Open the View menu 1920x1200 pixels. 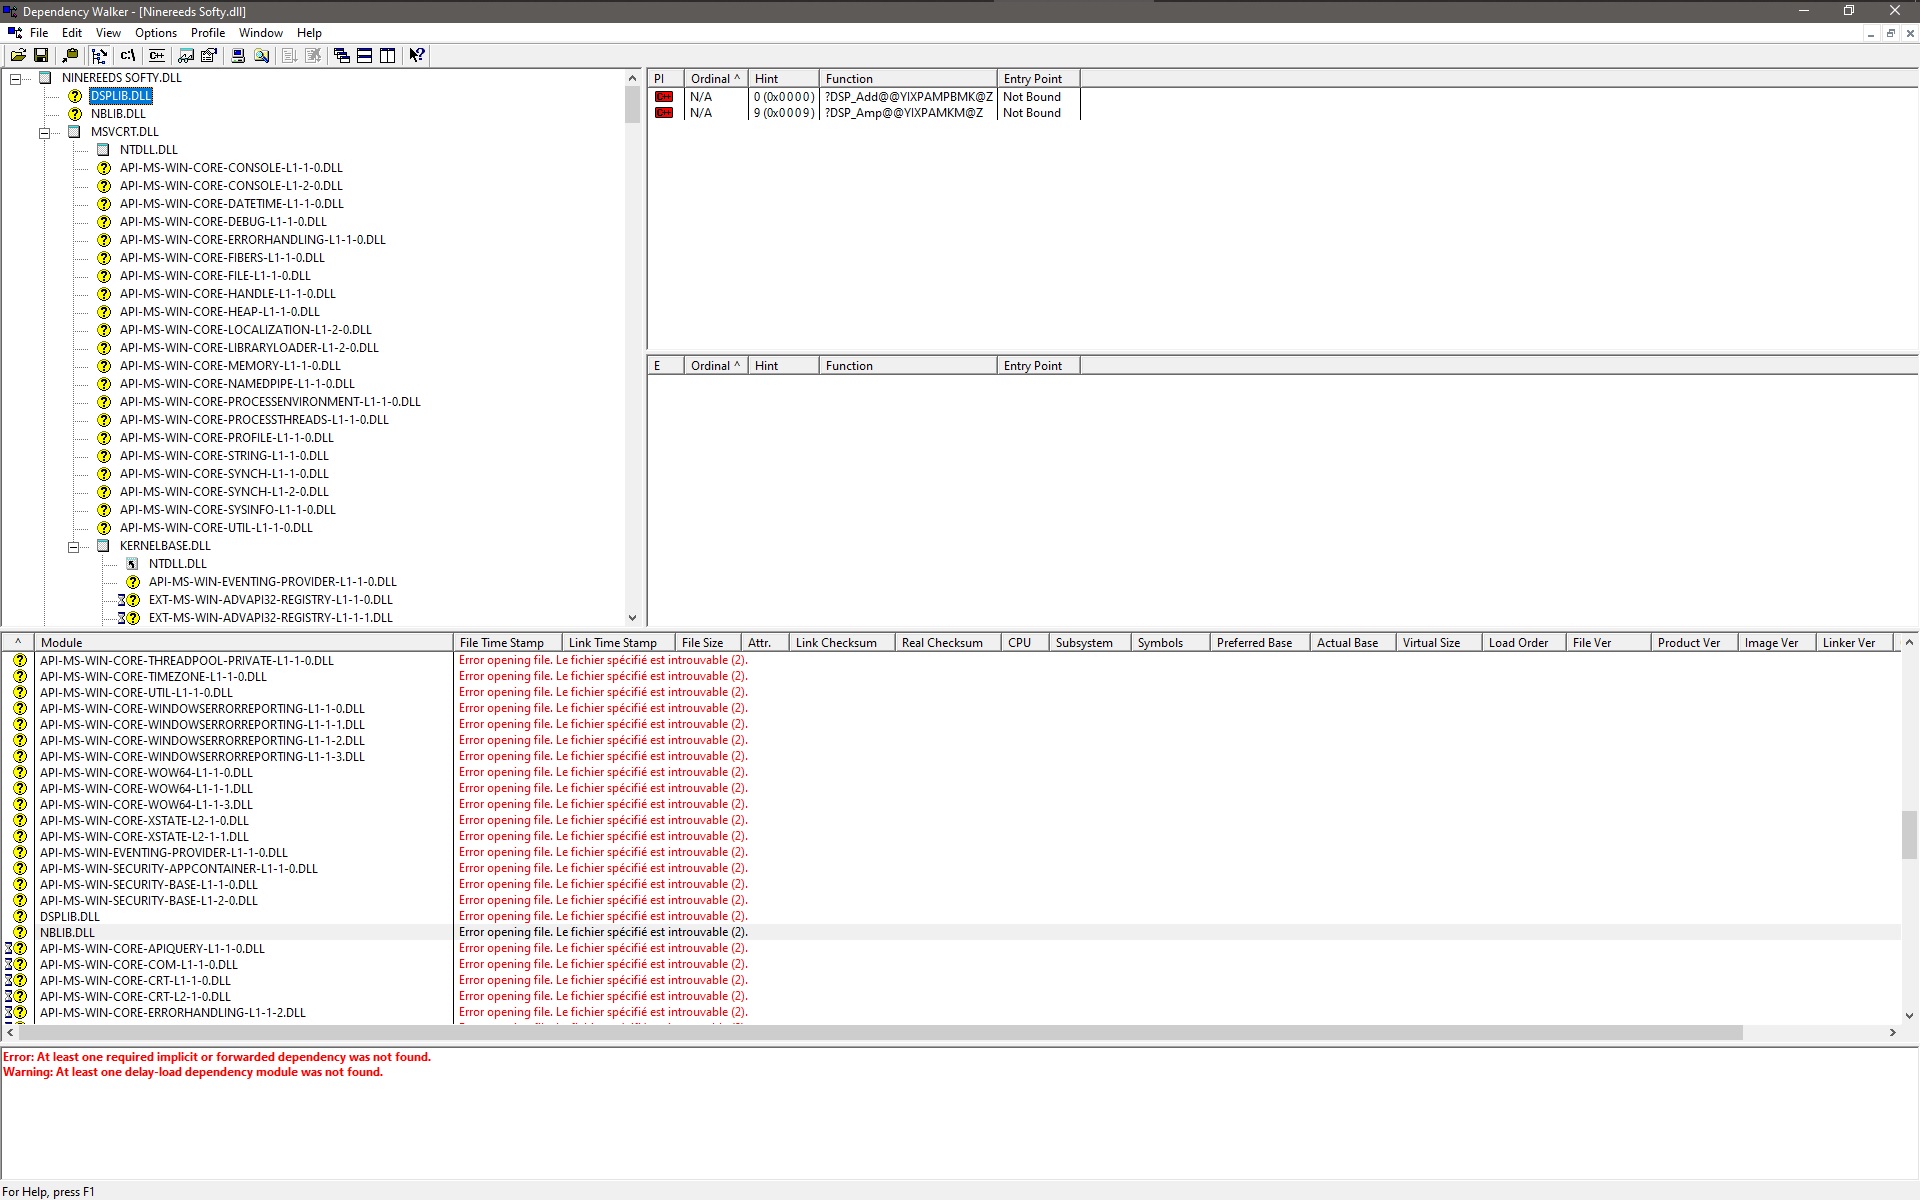pyautogui.click(x=108, y=33)
